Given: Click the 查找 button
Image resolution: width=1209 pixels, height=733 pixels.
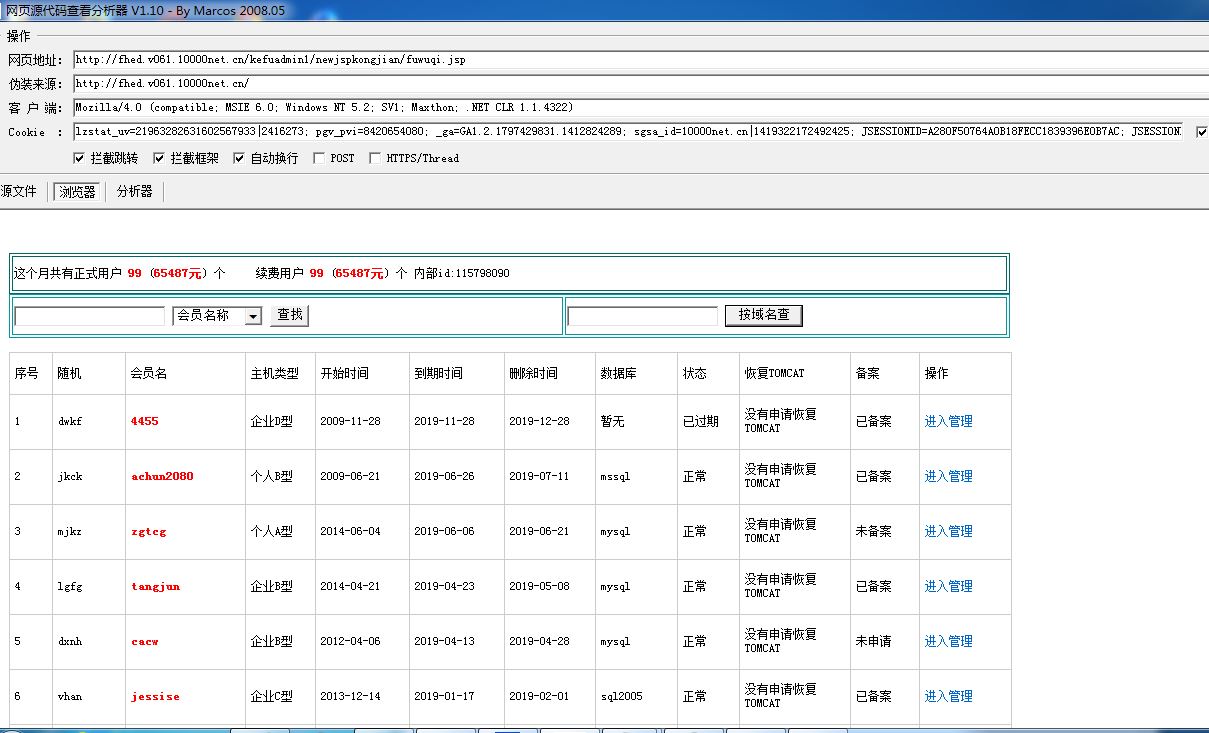Looking at the screenshot, I should pos(290,315).
